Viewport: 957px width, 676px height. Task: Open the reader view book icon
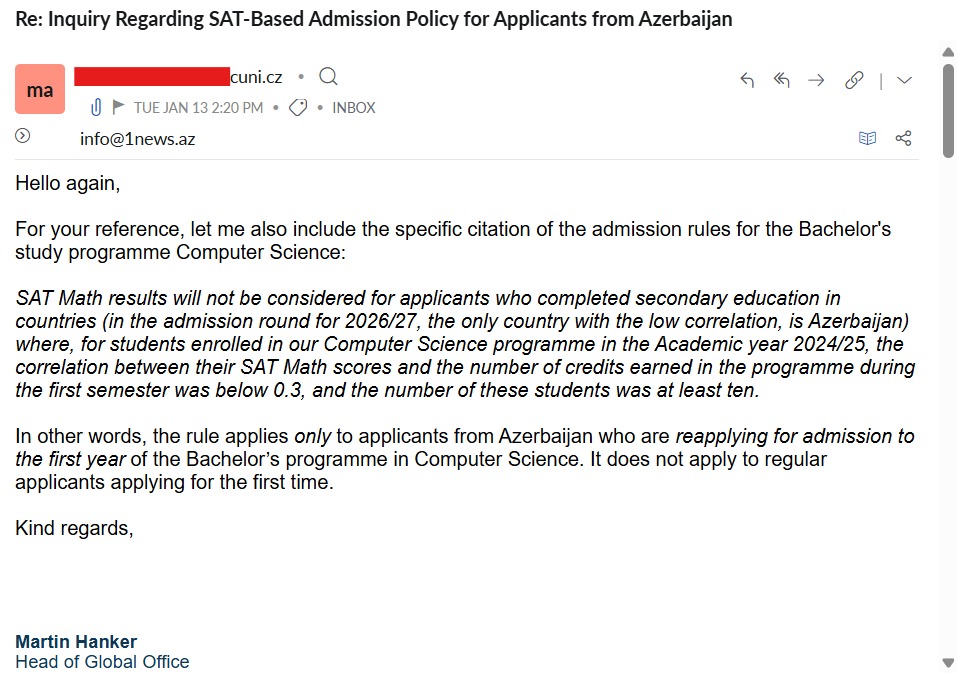(x=867, y=139)
